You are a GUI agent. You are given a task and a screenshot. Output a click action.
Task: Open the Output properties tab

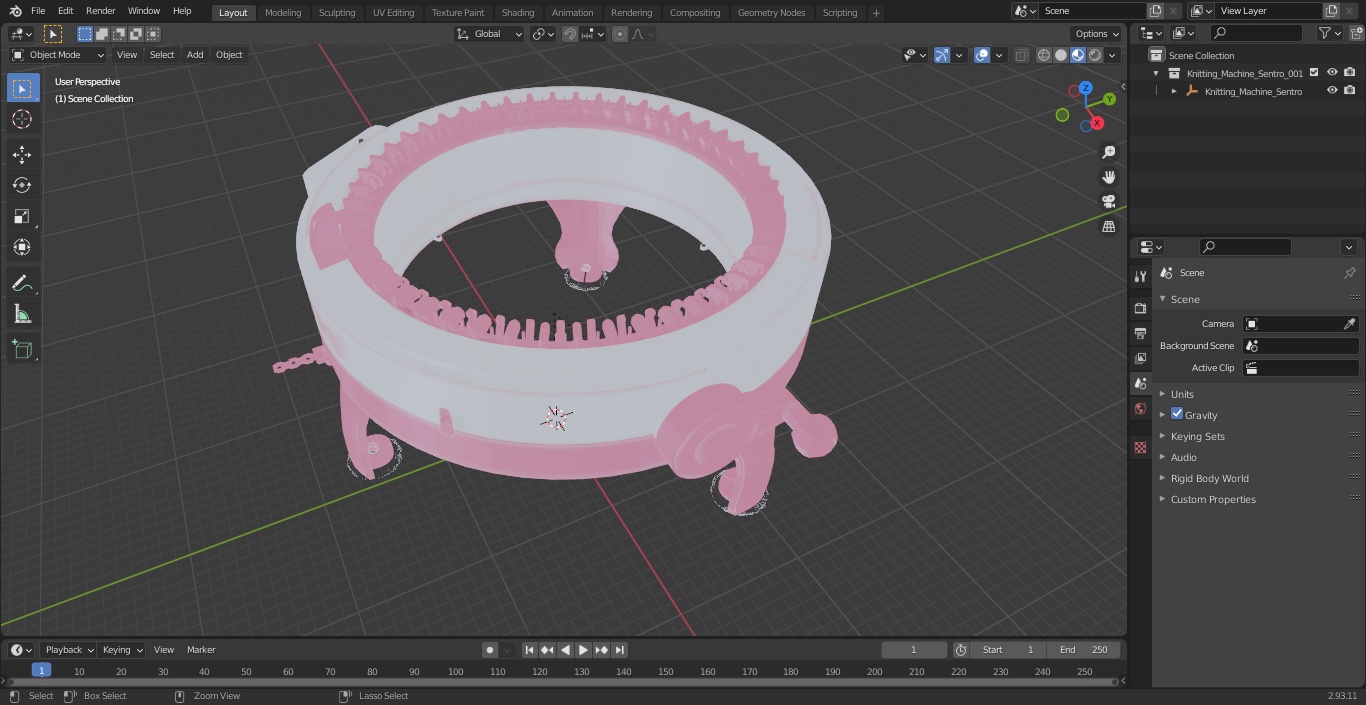coord(1140,333)
